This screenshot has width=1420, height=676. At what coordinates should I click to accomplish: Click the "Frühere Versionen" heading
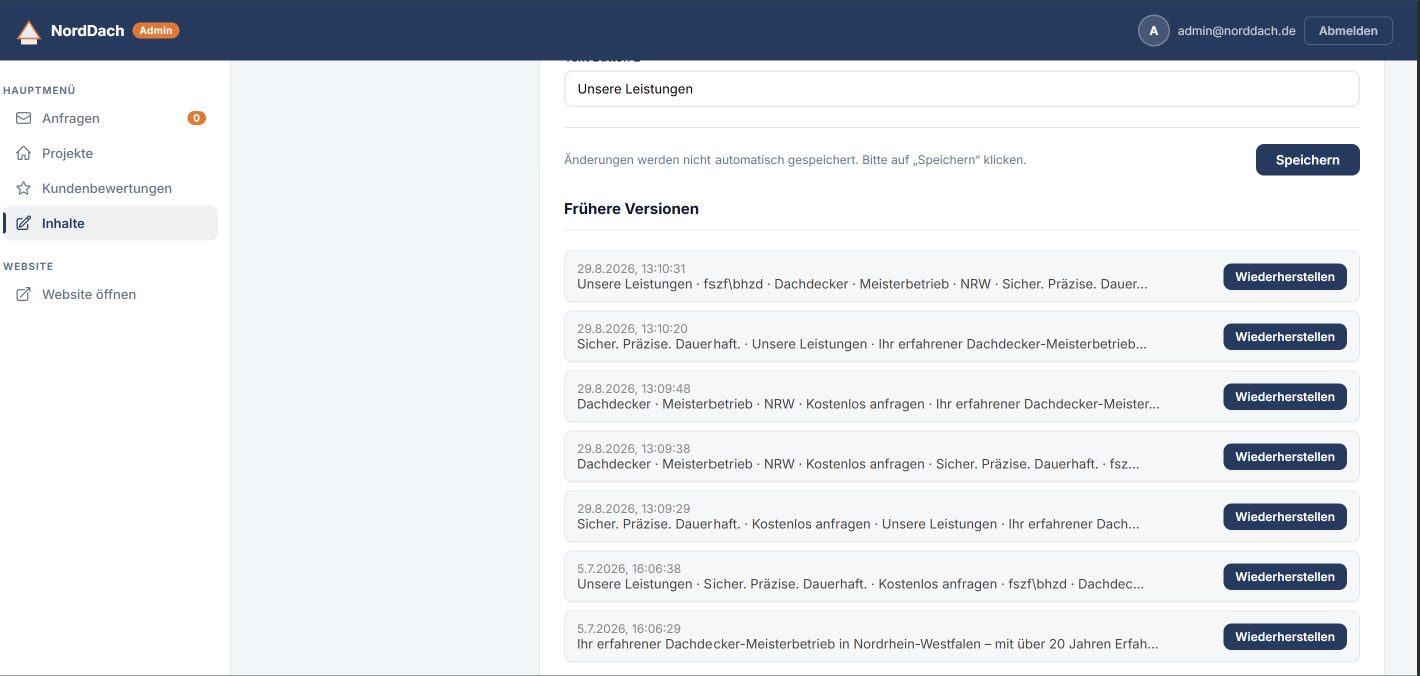(631, 209)
